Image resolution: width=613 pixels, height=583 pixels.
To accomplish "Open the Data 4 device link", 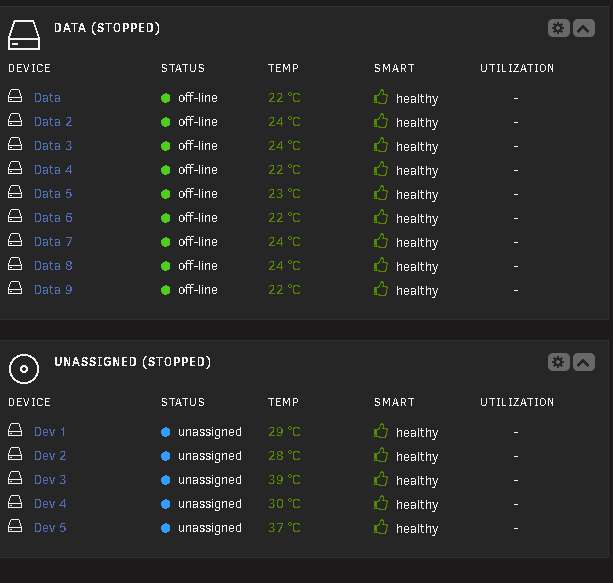I will pos(53,170).
